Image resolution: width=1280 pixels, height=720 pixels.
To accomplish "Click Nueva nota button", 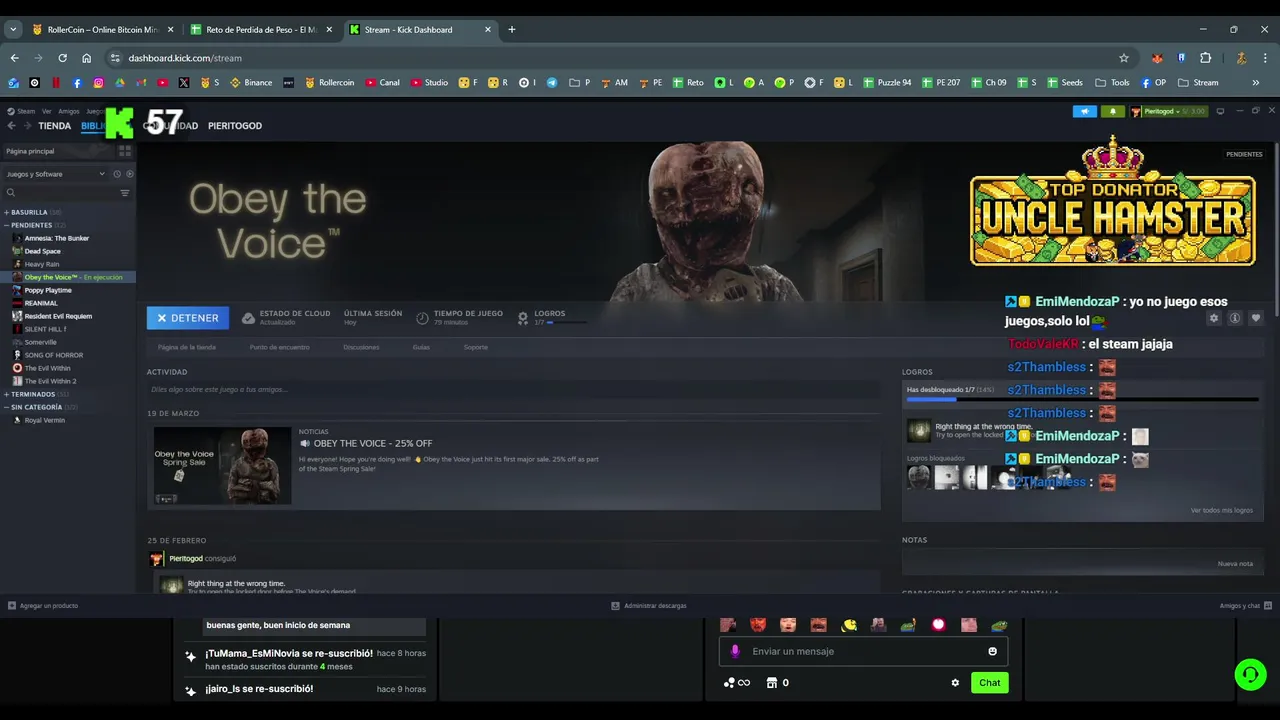I will pyautogui.click(x=1235, y=564).
